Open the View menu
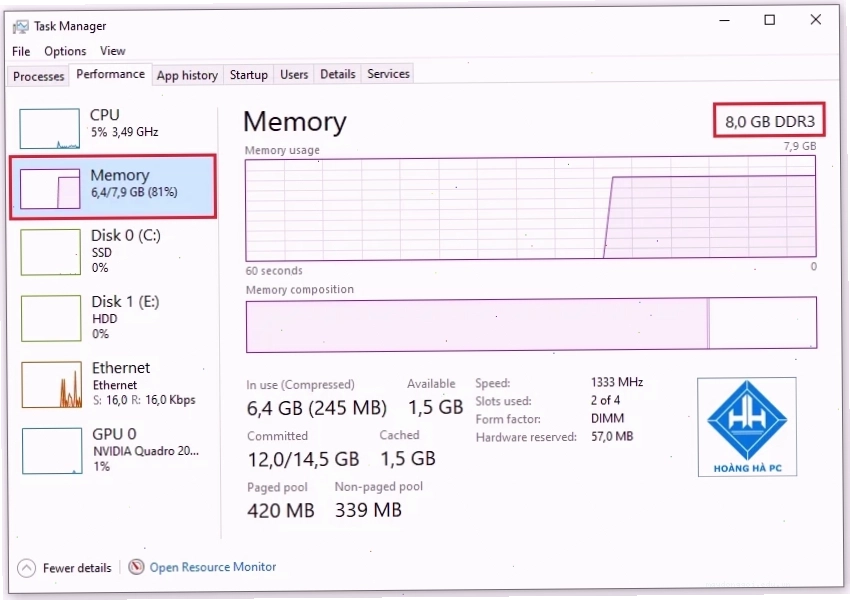The width and height of the screenshot is (850, 601). 113,50
